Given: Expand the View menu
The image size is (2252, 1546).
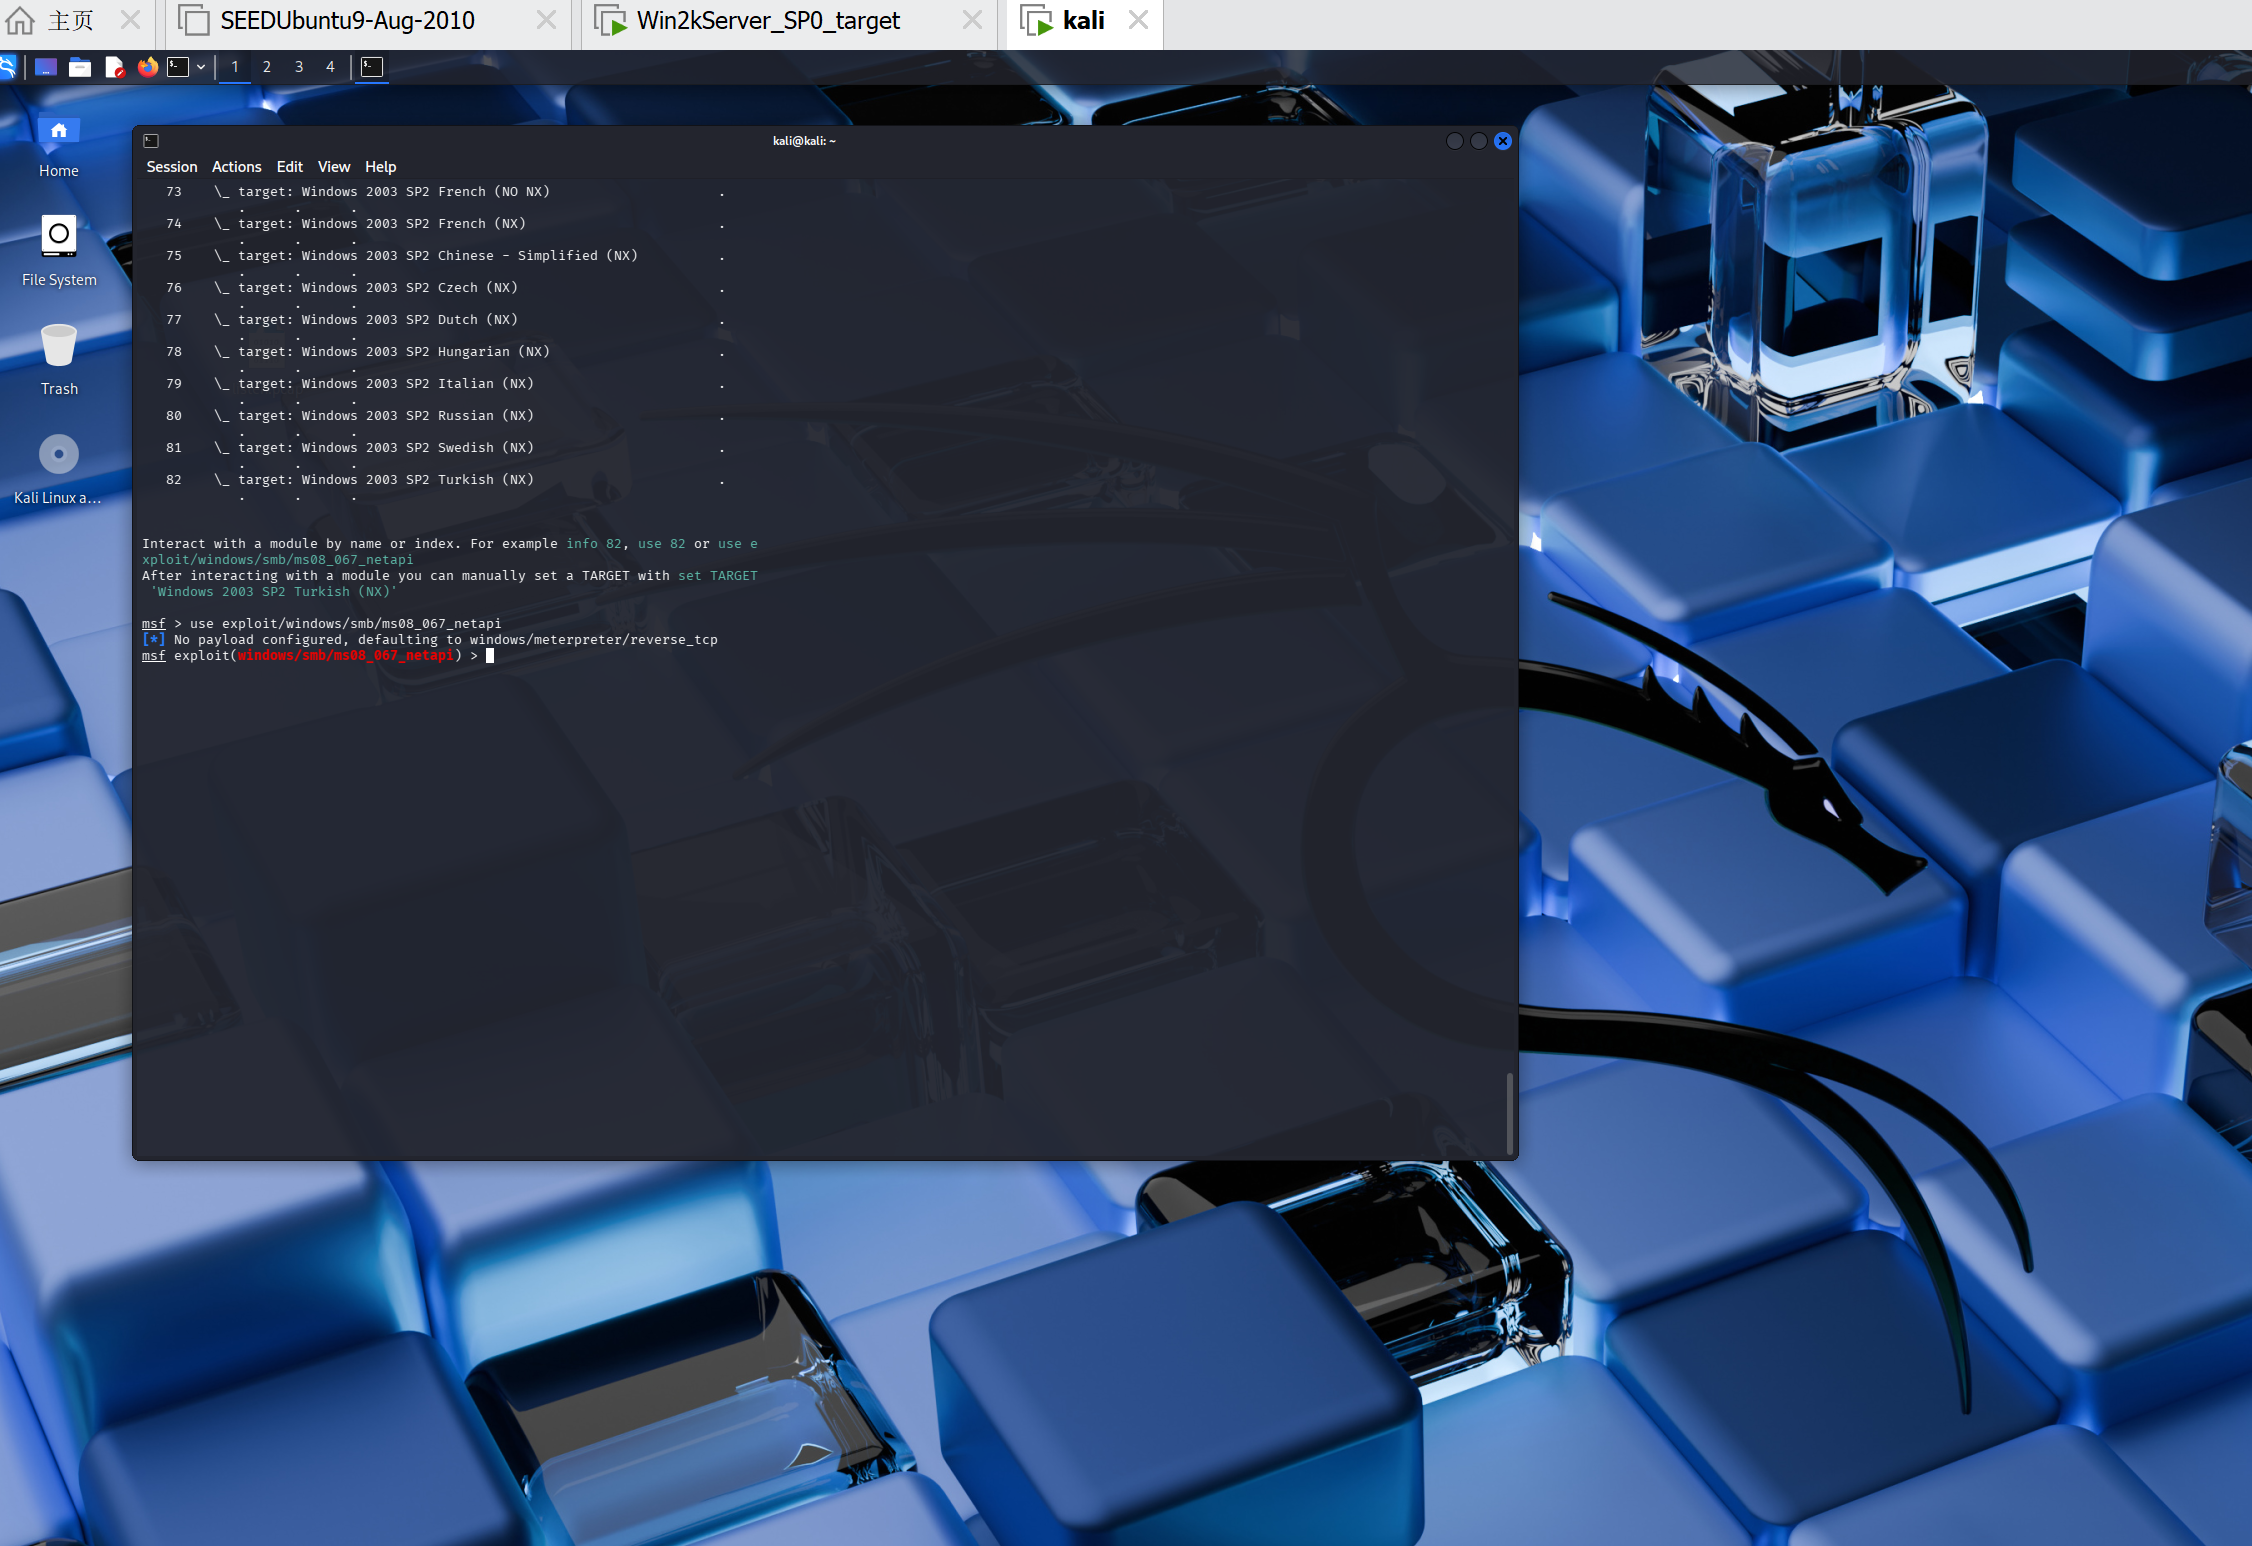Looking at the screenshot, I should pyautogui.click(x=334, y=167).
